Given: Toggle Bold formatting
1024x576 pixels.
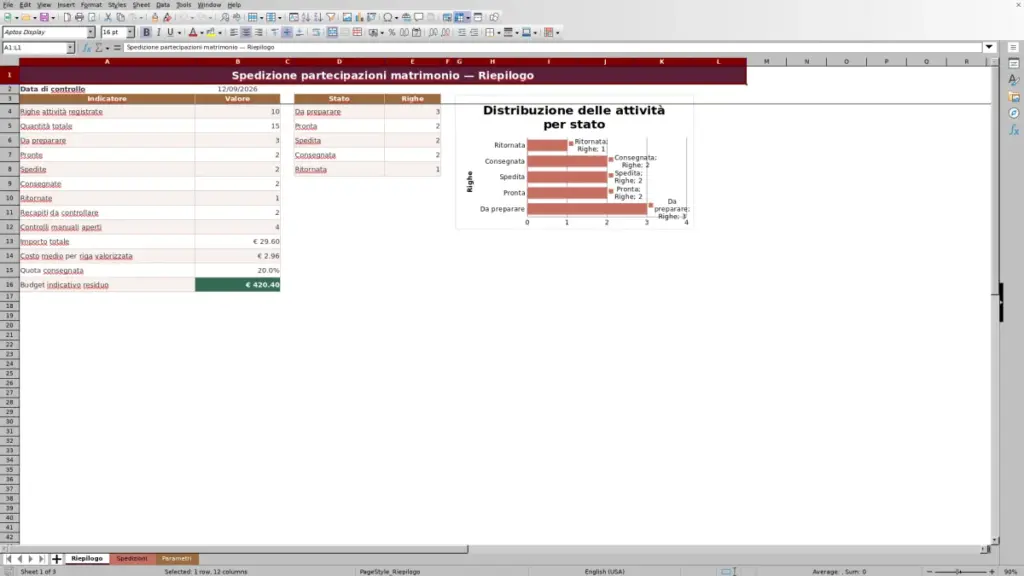Looking at the screenshot, I should [146, 33].
